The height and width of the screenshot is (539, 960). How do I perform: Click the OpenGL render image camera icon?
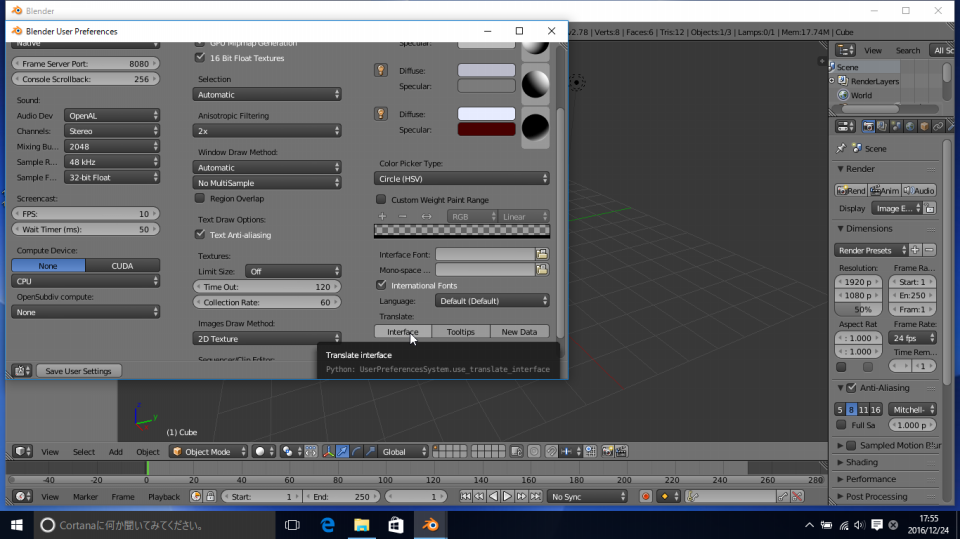coord(607,451)
